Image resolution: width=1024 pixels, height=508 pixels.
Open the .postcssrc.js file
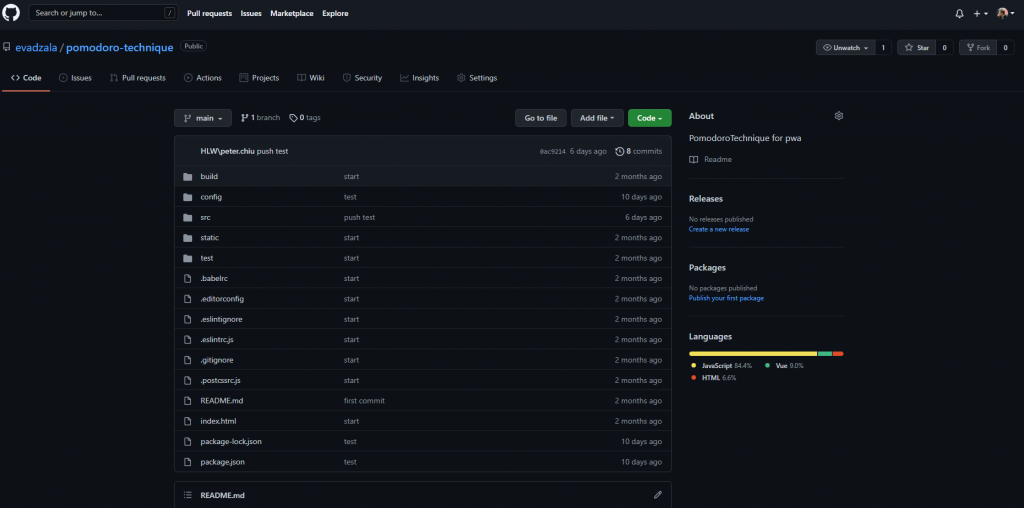(x=221, y=380)
